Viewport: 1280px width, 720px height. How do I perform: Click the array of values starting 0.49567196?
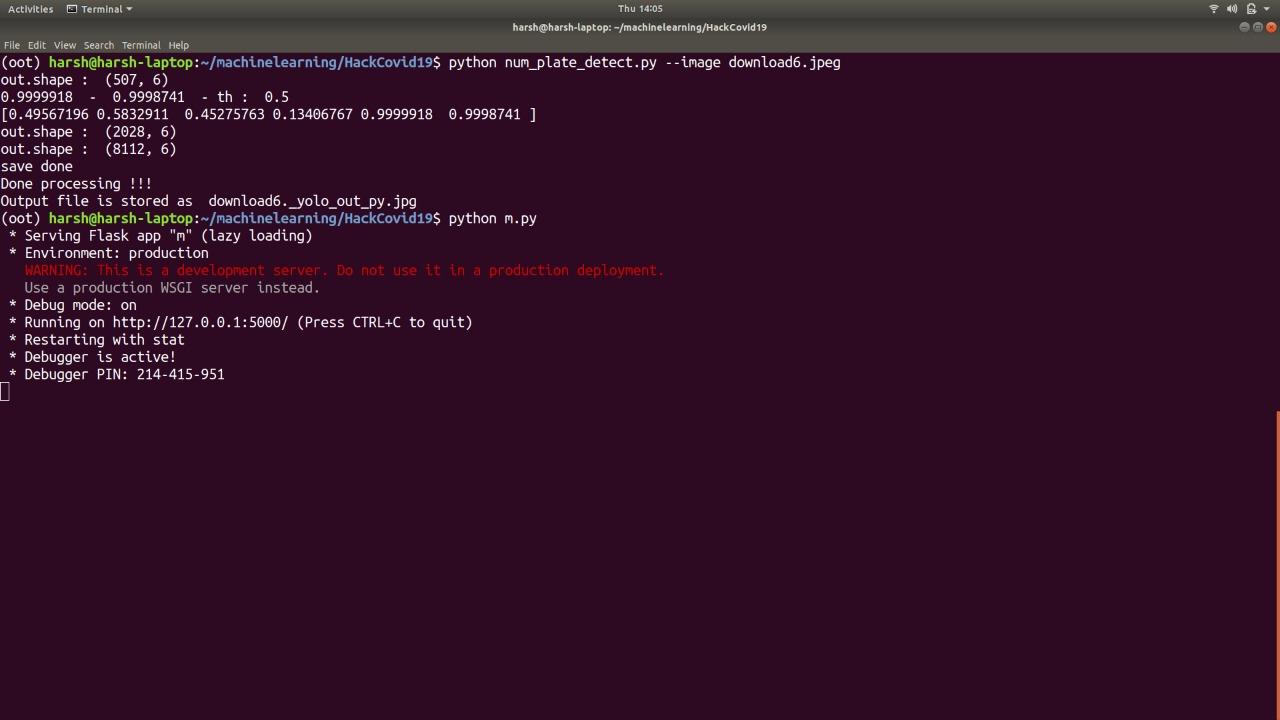click(x=268, y=114)
